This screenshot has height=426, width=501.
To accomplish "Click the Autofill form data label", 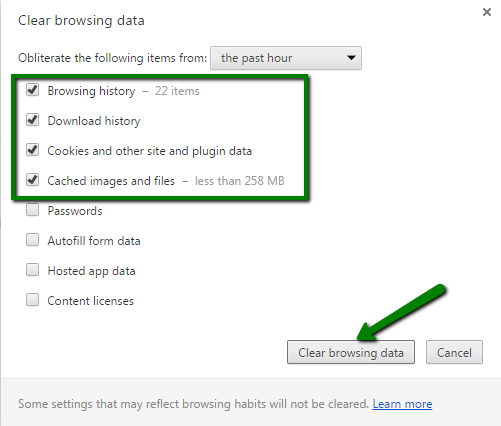I will coord(94,241).
